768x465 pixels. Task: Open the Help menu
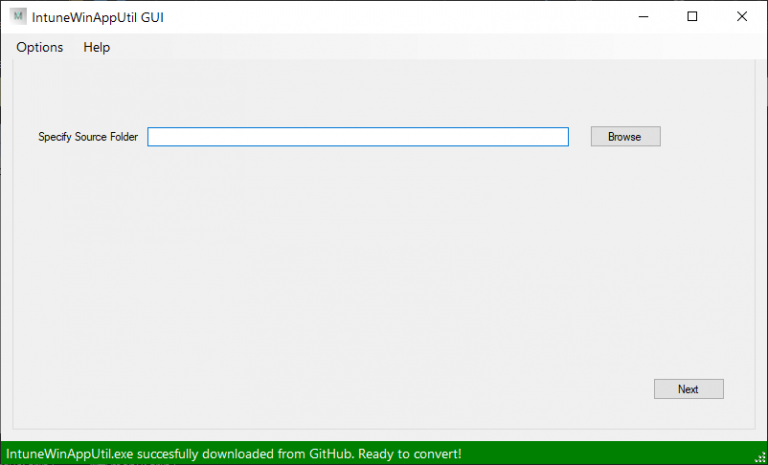[97, 47]
